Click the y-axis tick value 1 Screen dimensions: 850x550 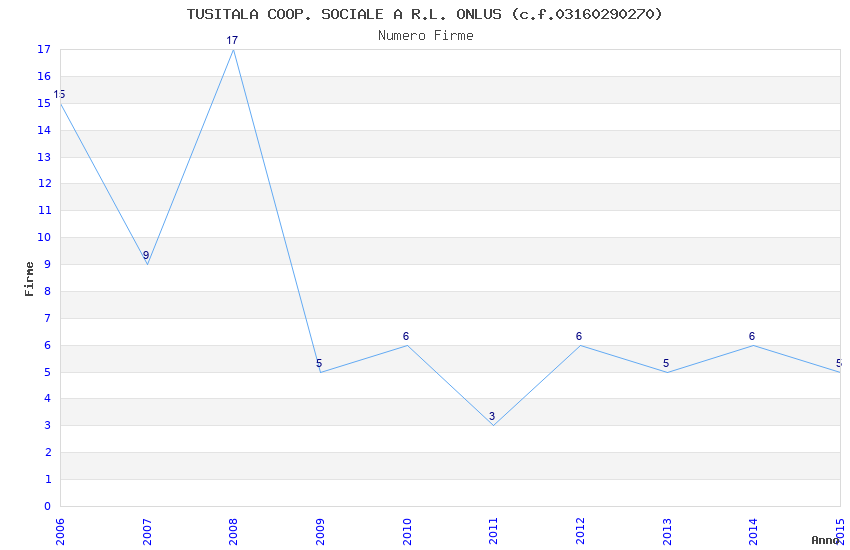[48, 479]
